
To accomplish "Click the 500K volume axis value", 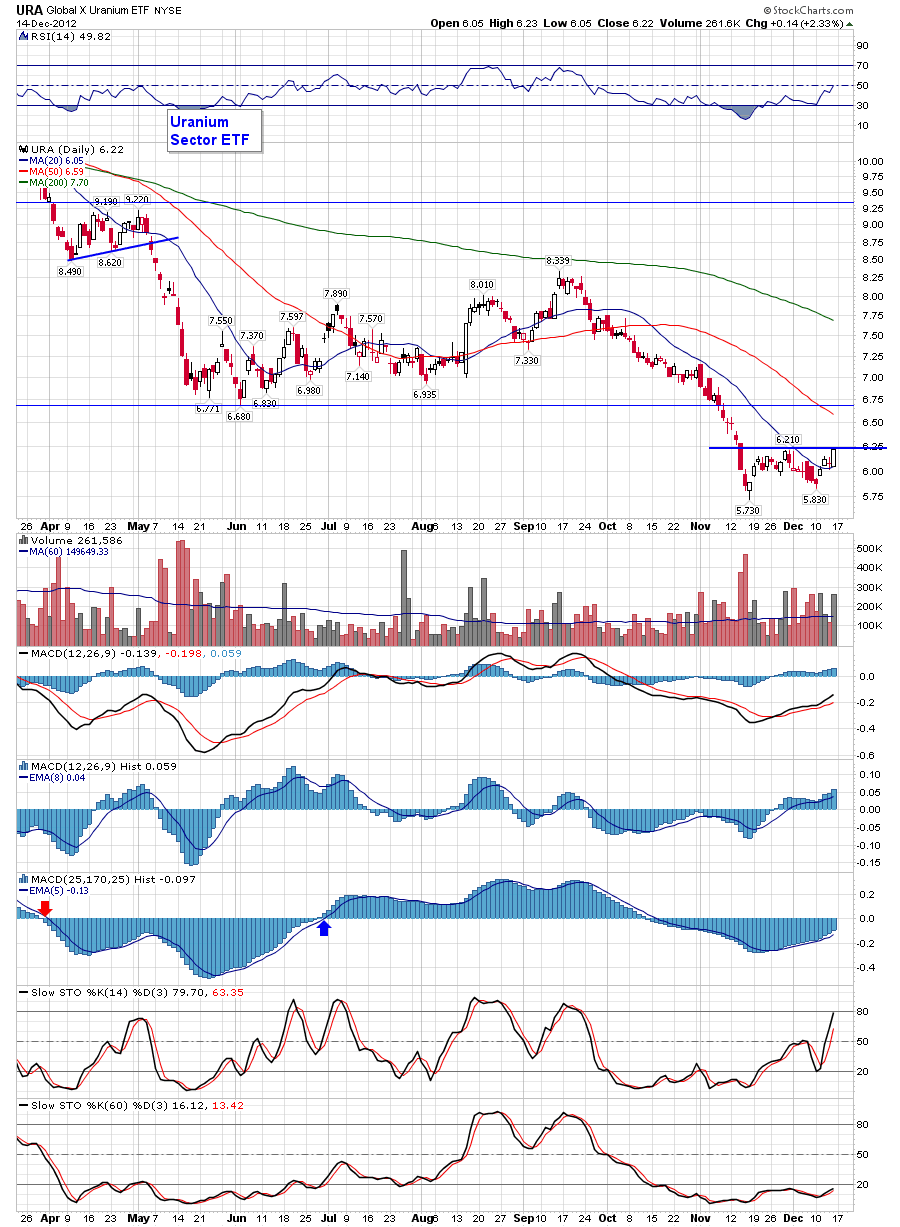I will (x=869, y=549).
